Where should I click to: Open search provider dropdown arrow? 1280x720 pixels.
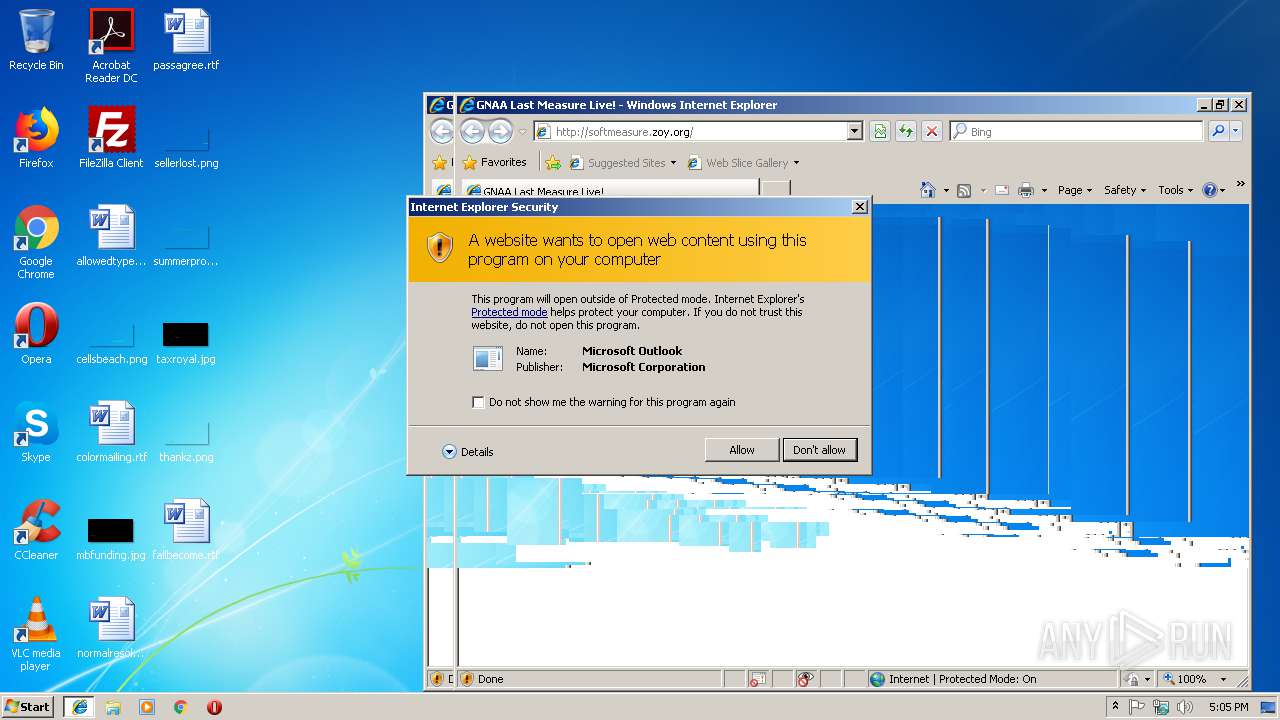(x=1236, y=131)
